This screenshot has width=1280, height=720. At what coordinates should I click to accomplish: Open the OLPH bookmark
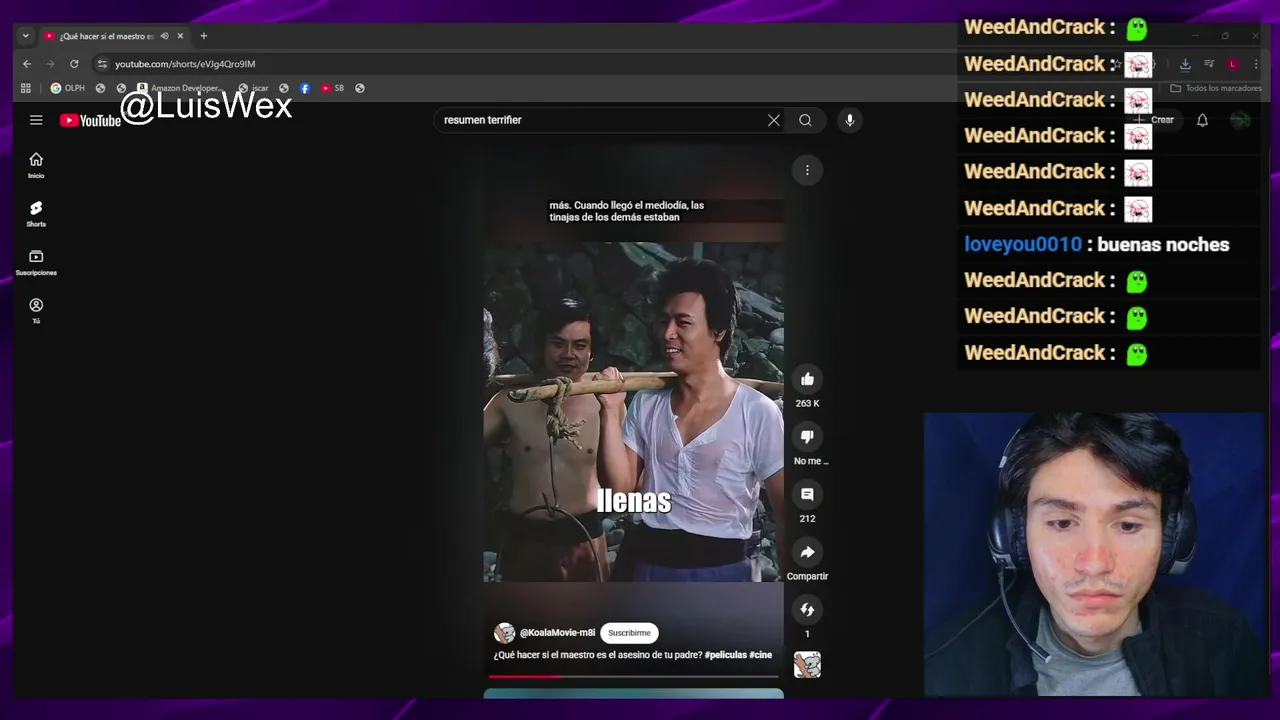point(68,88)
